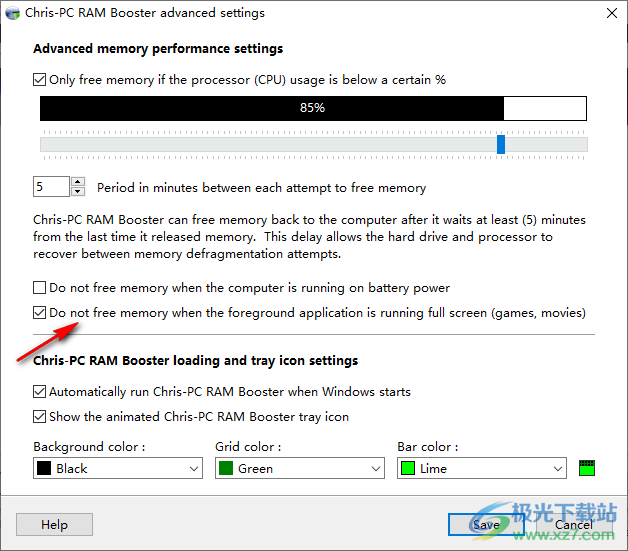Toggle the CPU usage threshold checkbox
This screenshot has height=551, width=628.
(x=40, y=79)
